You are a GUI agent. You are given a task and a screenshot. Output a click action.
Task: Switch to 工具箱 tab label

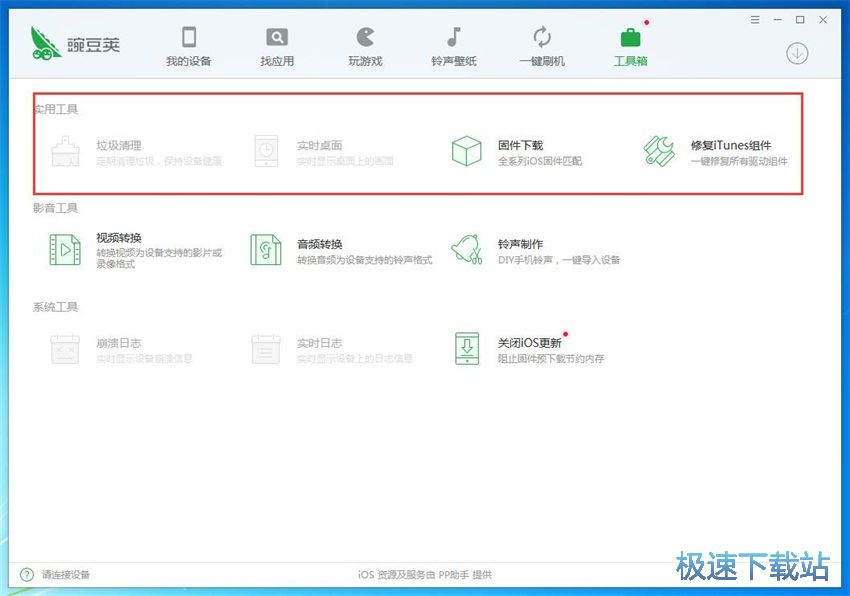[630, 61]
